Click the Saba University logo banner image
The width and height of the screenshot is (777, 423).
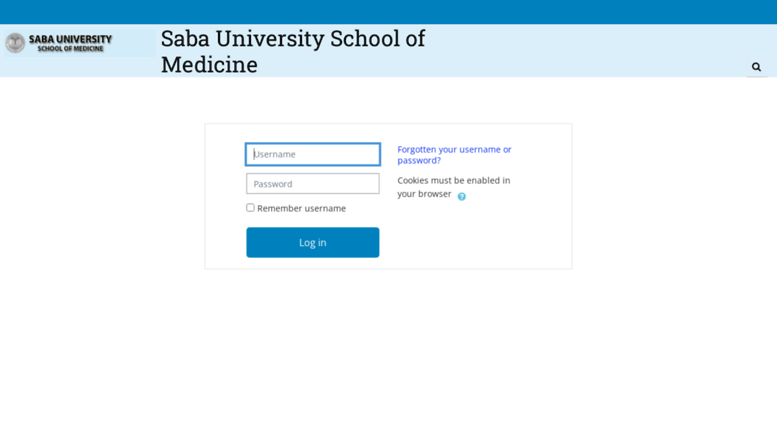(80, 43)
